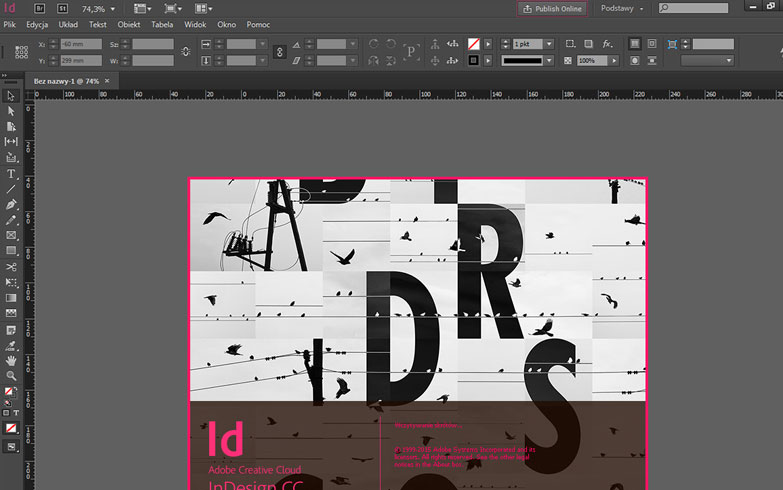Select the Pen tool
Image resolution: width=783 pixels, height=490 pixels.
pos(10,204)
